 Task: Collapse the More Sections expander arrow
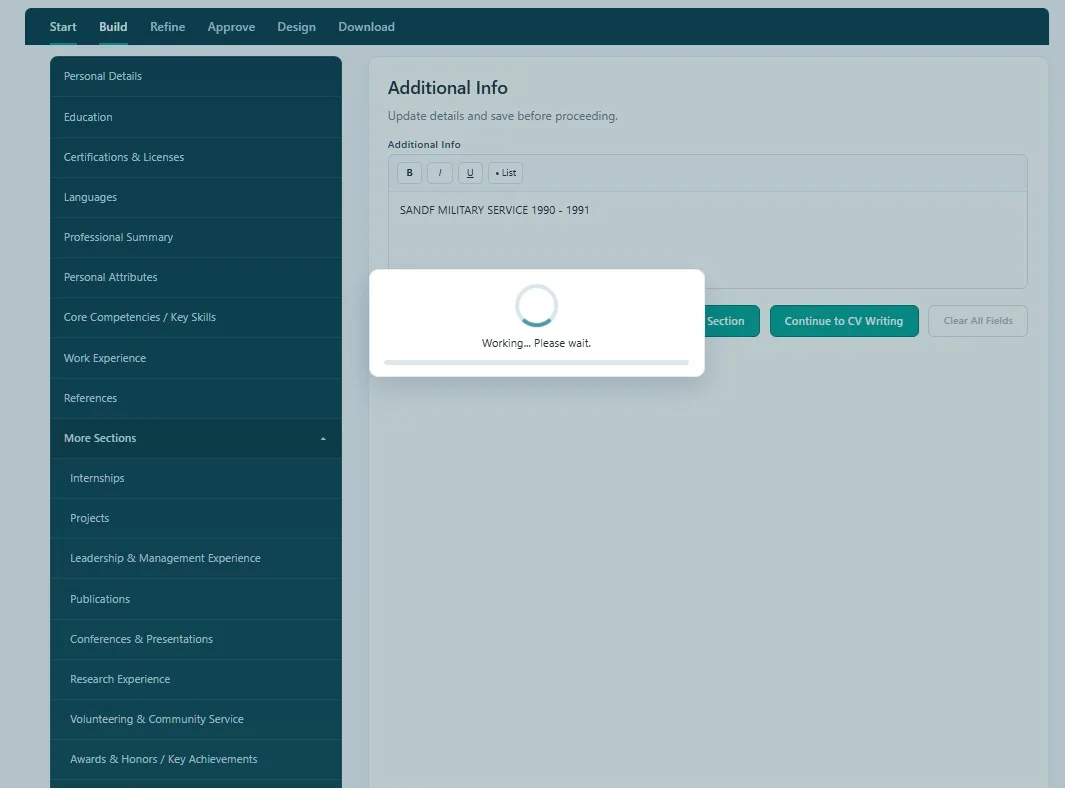pos(323,439)
